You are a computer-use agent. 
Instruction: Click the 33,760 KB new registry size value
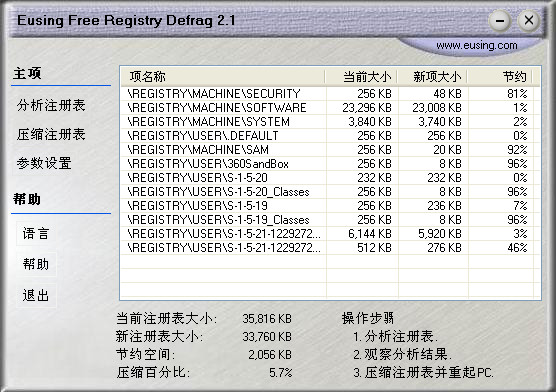tap(267, 336)
